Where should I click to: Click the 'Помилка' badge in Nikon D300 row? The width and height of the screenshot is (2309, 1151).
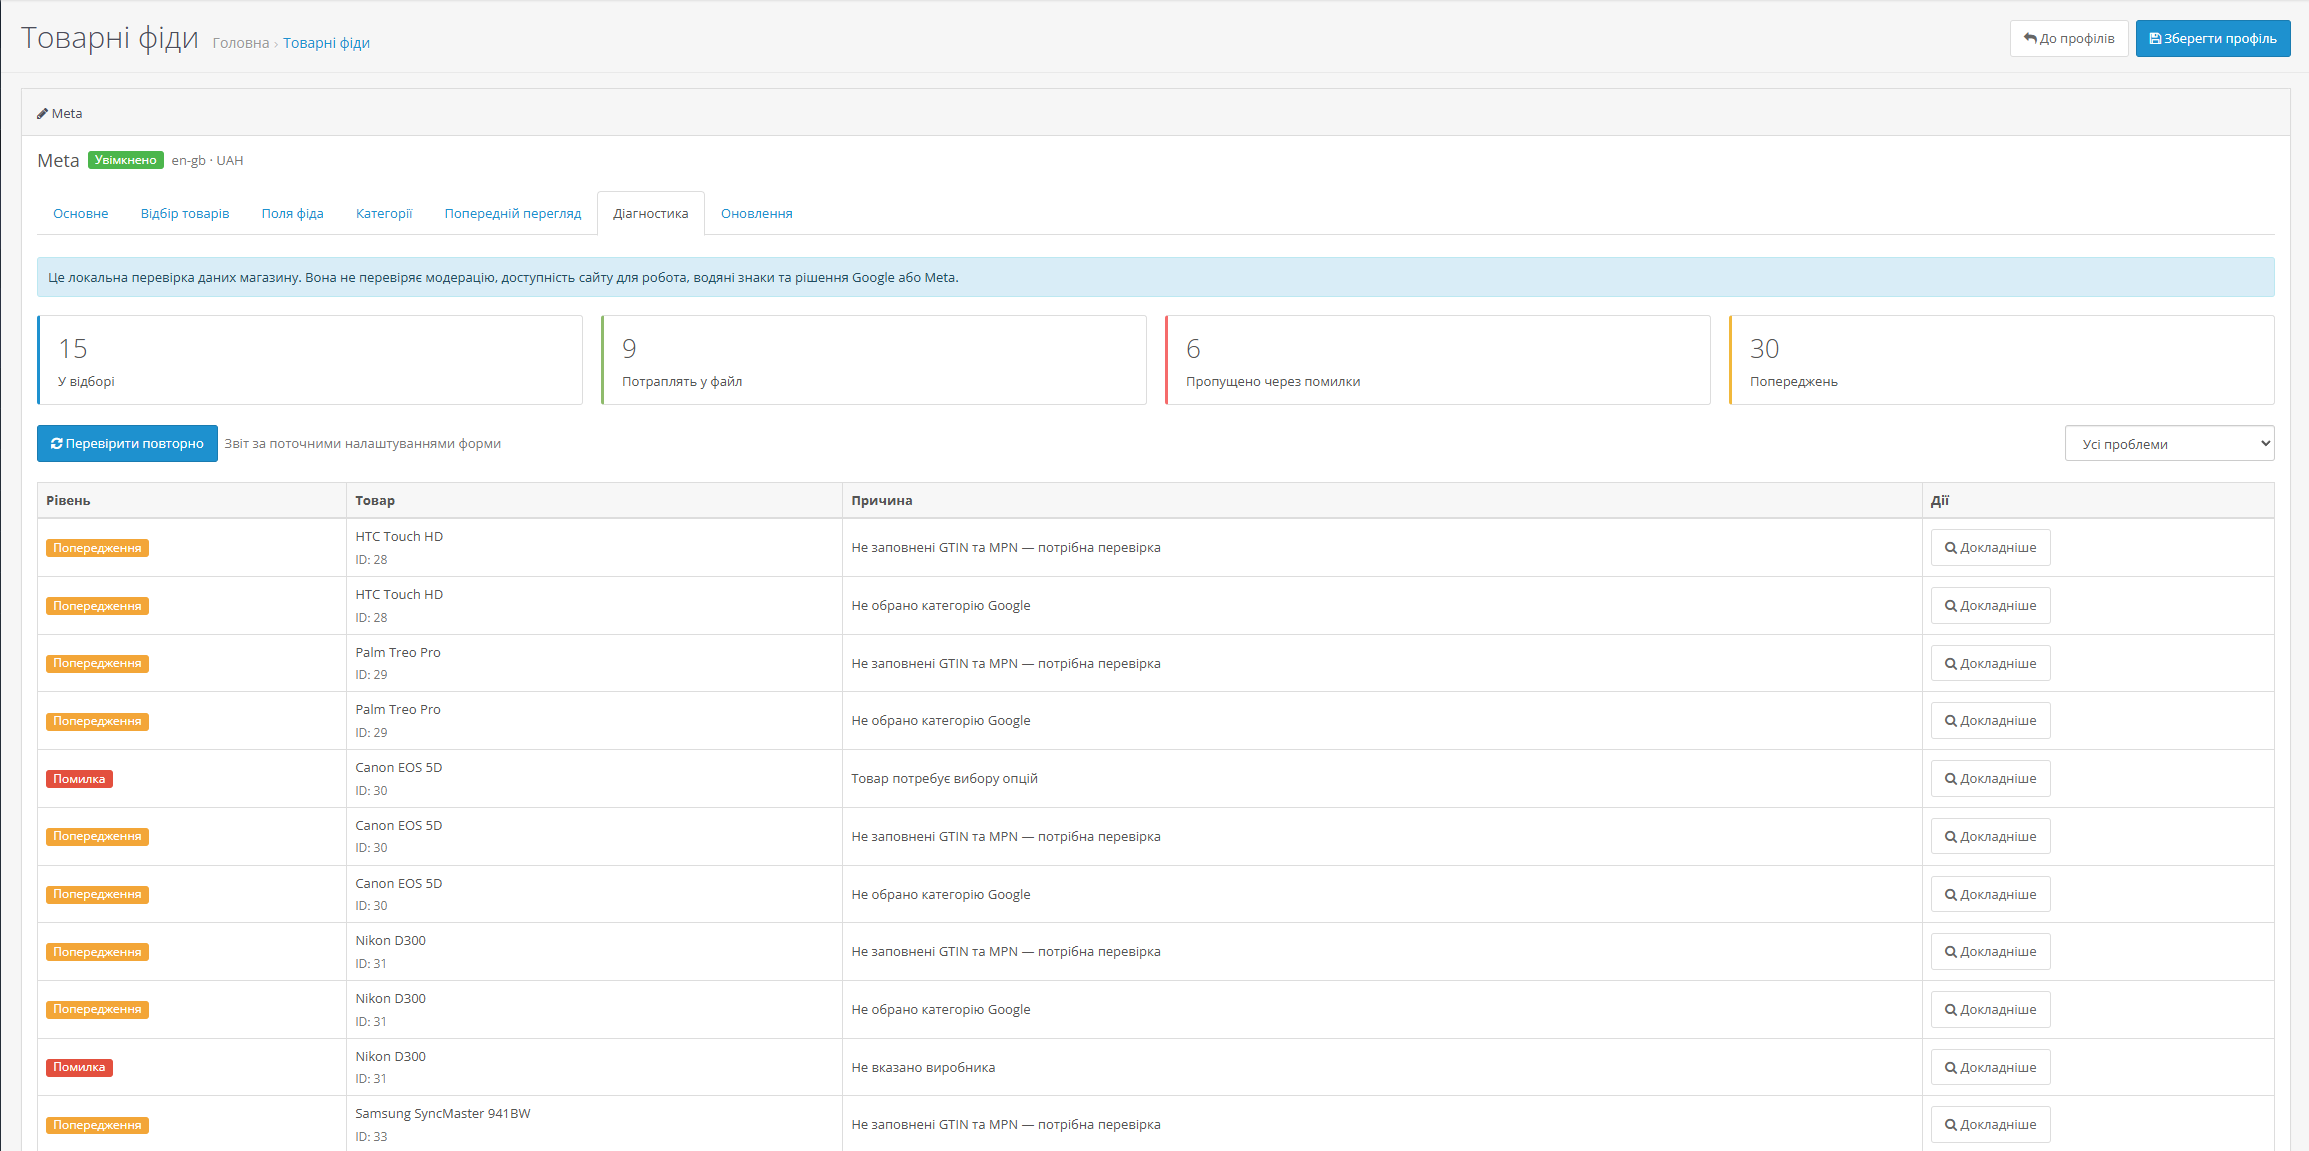tap(79, 1068)
